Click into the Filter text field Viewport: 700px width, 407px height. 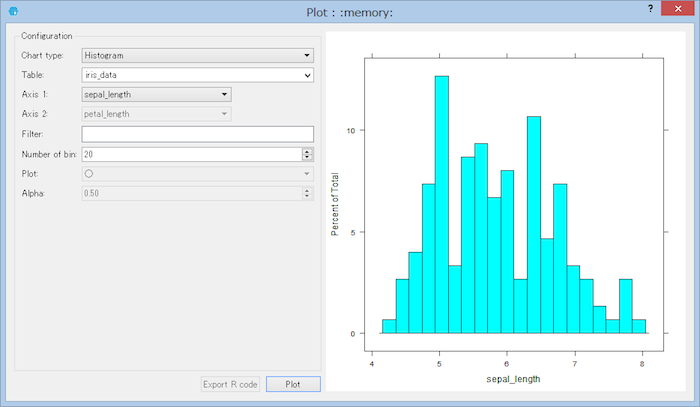pos(197,134)
